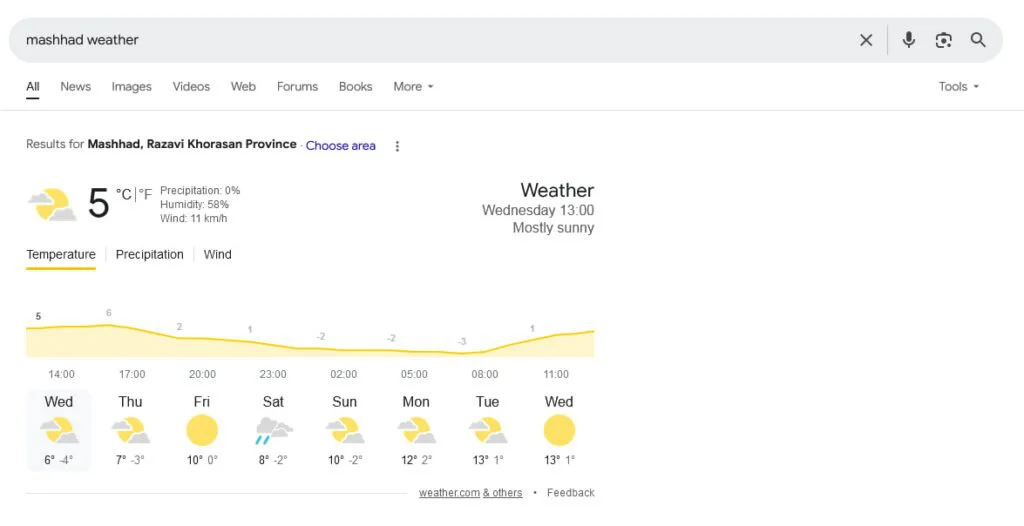Image resolution: width=1024 pixels, height=526 pixels.
Task: Click the 08:00 time label on the chart
Action: tap(485, 374)
